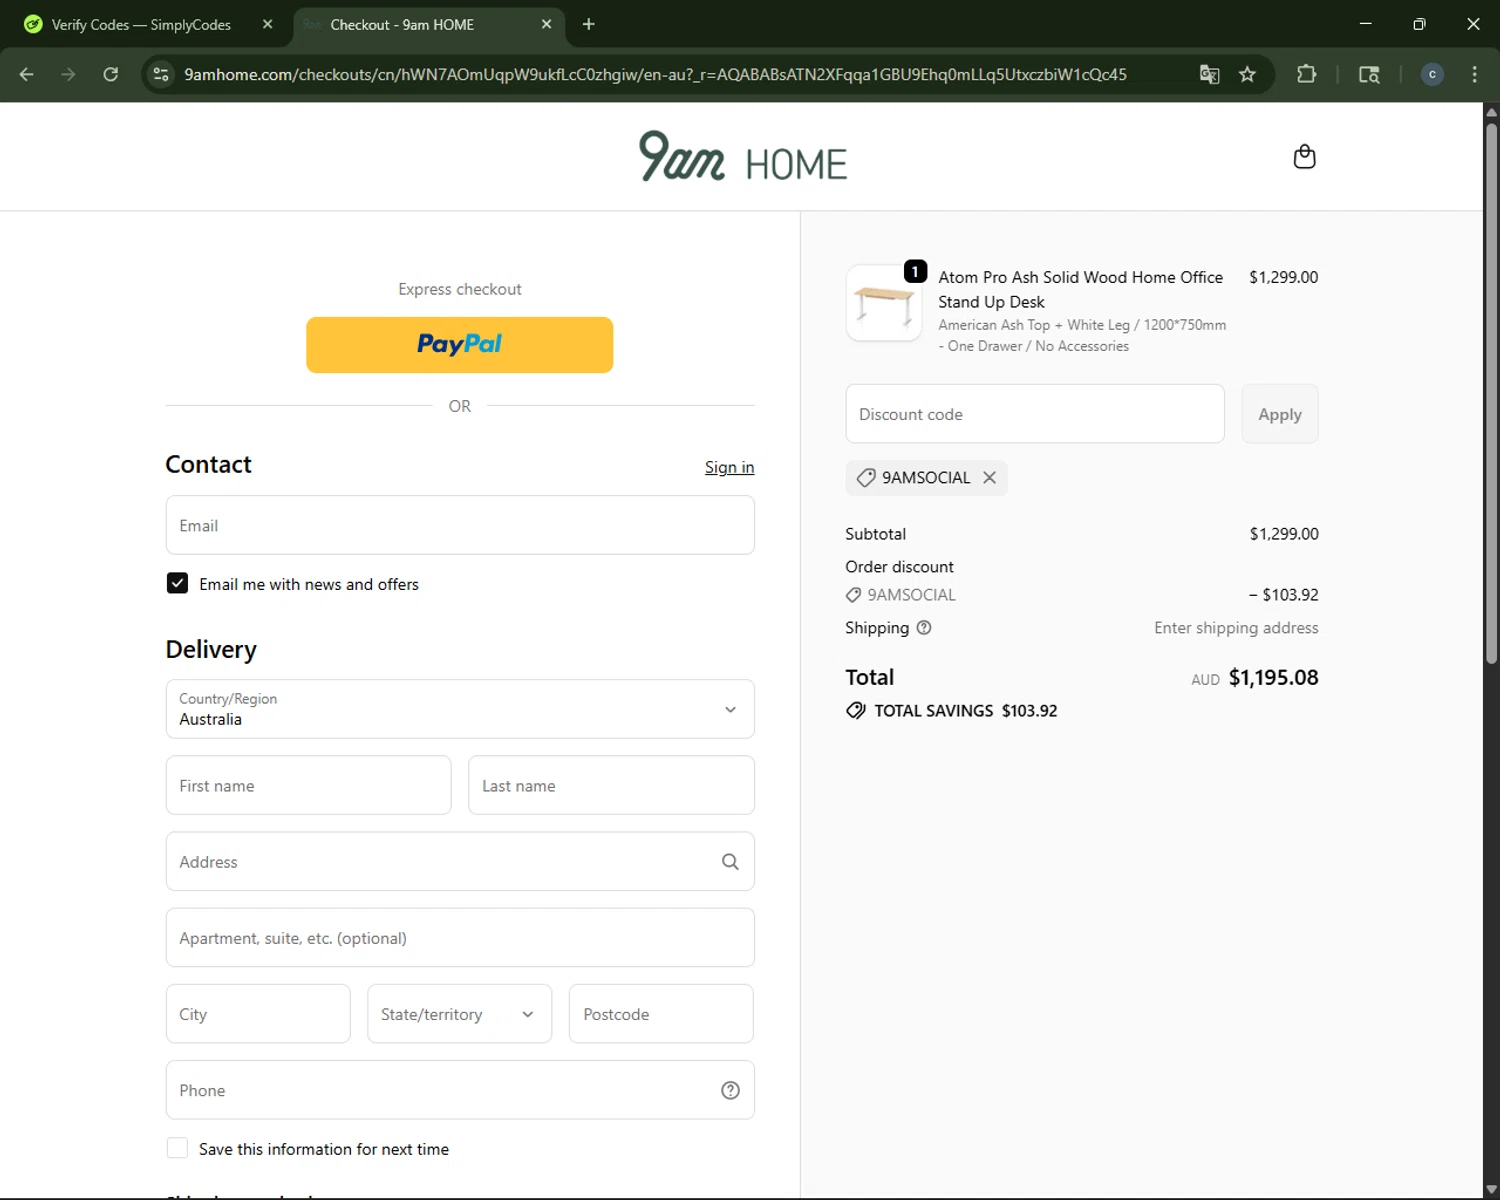Viewport: 1500px width, 1200px height.
Task: Bookmark this page with the star icon
Action: pyautogui.click(x=1247, y=74)
